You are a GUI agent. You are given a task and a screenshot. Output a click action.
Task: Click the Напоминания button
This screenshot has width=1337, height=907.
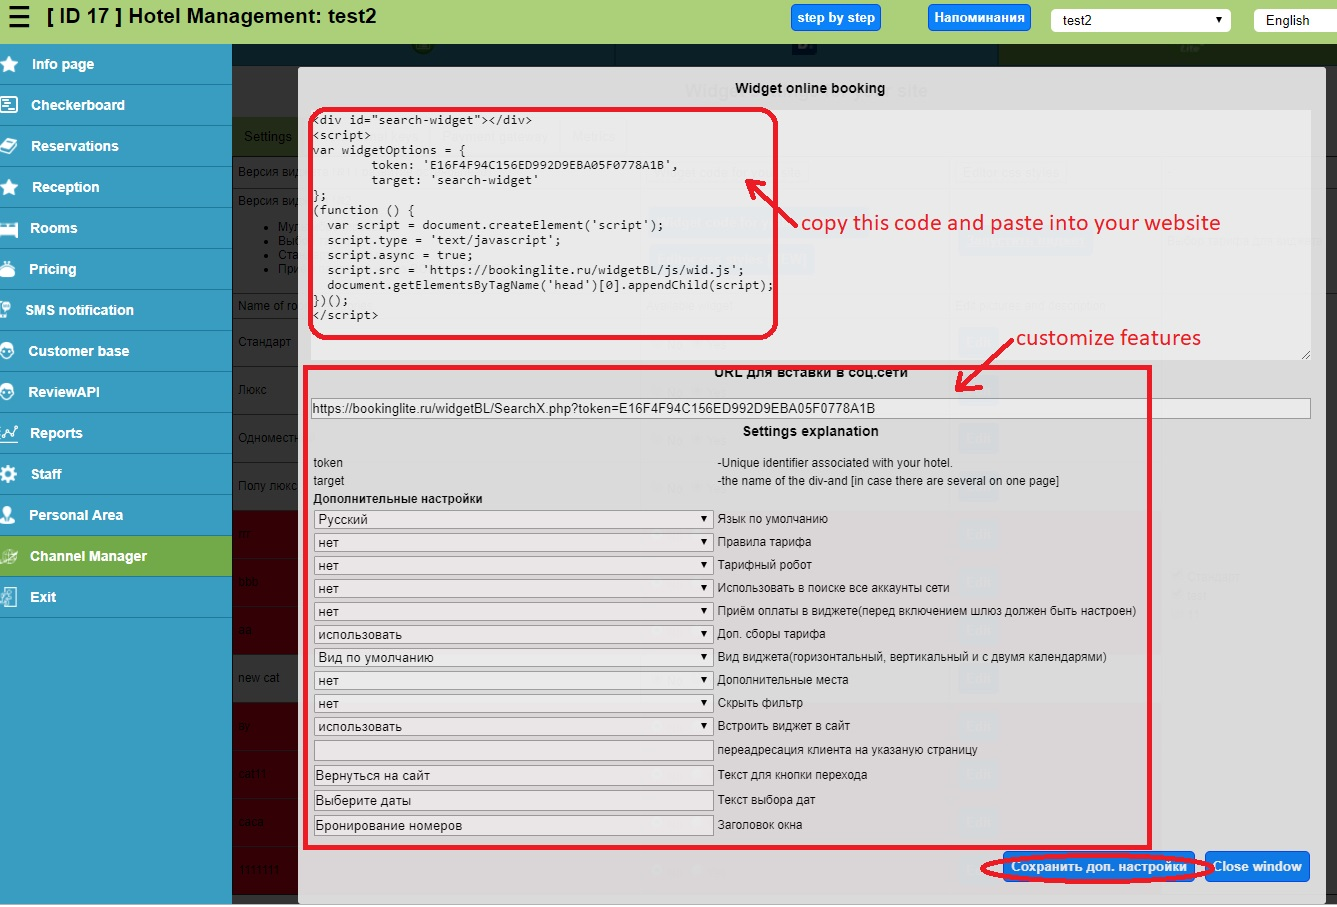[x=979, y=18]
